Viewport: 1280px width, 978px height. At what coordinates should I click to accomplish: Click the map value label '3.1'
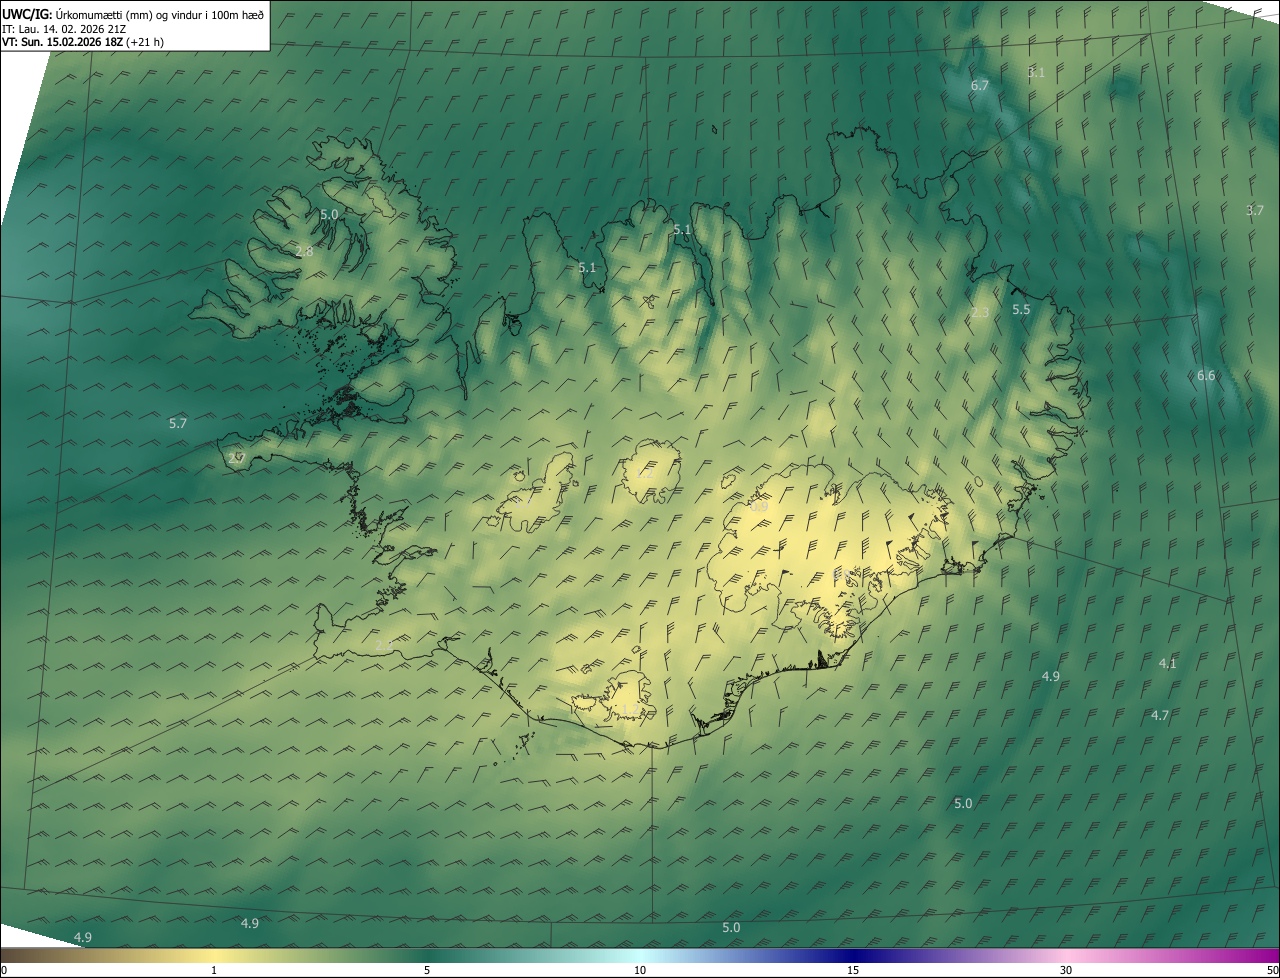coord(1036,72)
